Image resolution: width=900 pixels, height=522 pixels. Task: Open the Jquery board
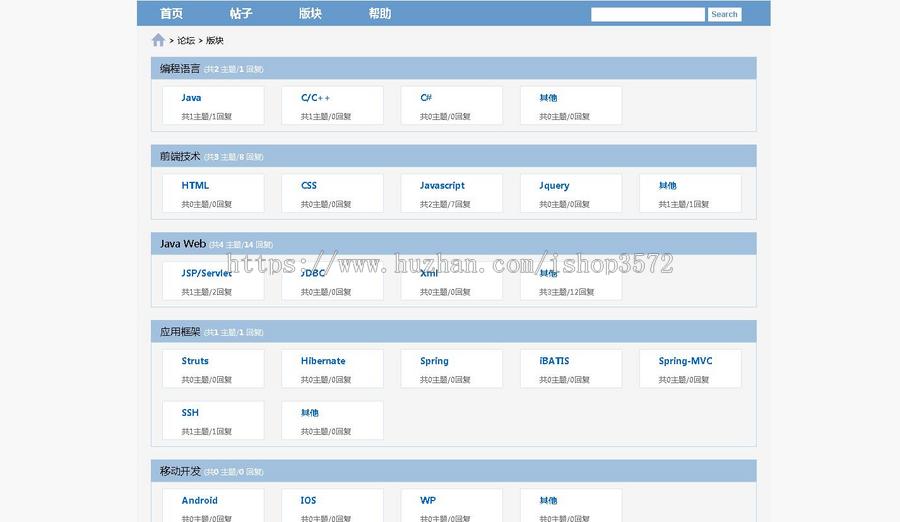click(x=554, y=185)
